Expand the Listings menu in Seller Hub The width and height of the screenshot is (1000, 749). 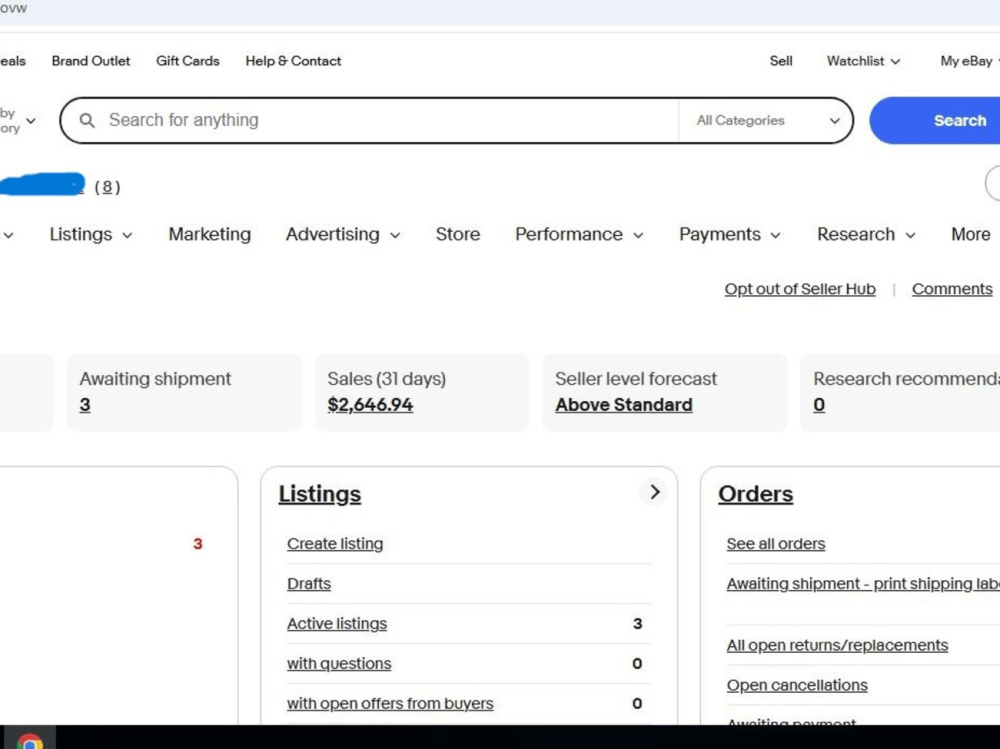pyautogui.click(x=91, y=234)
